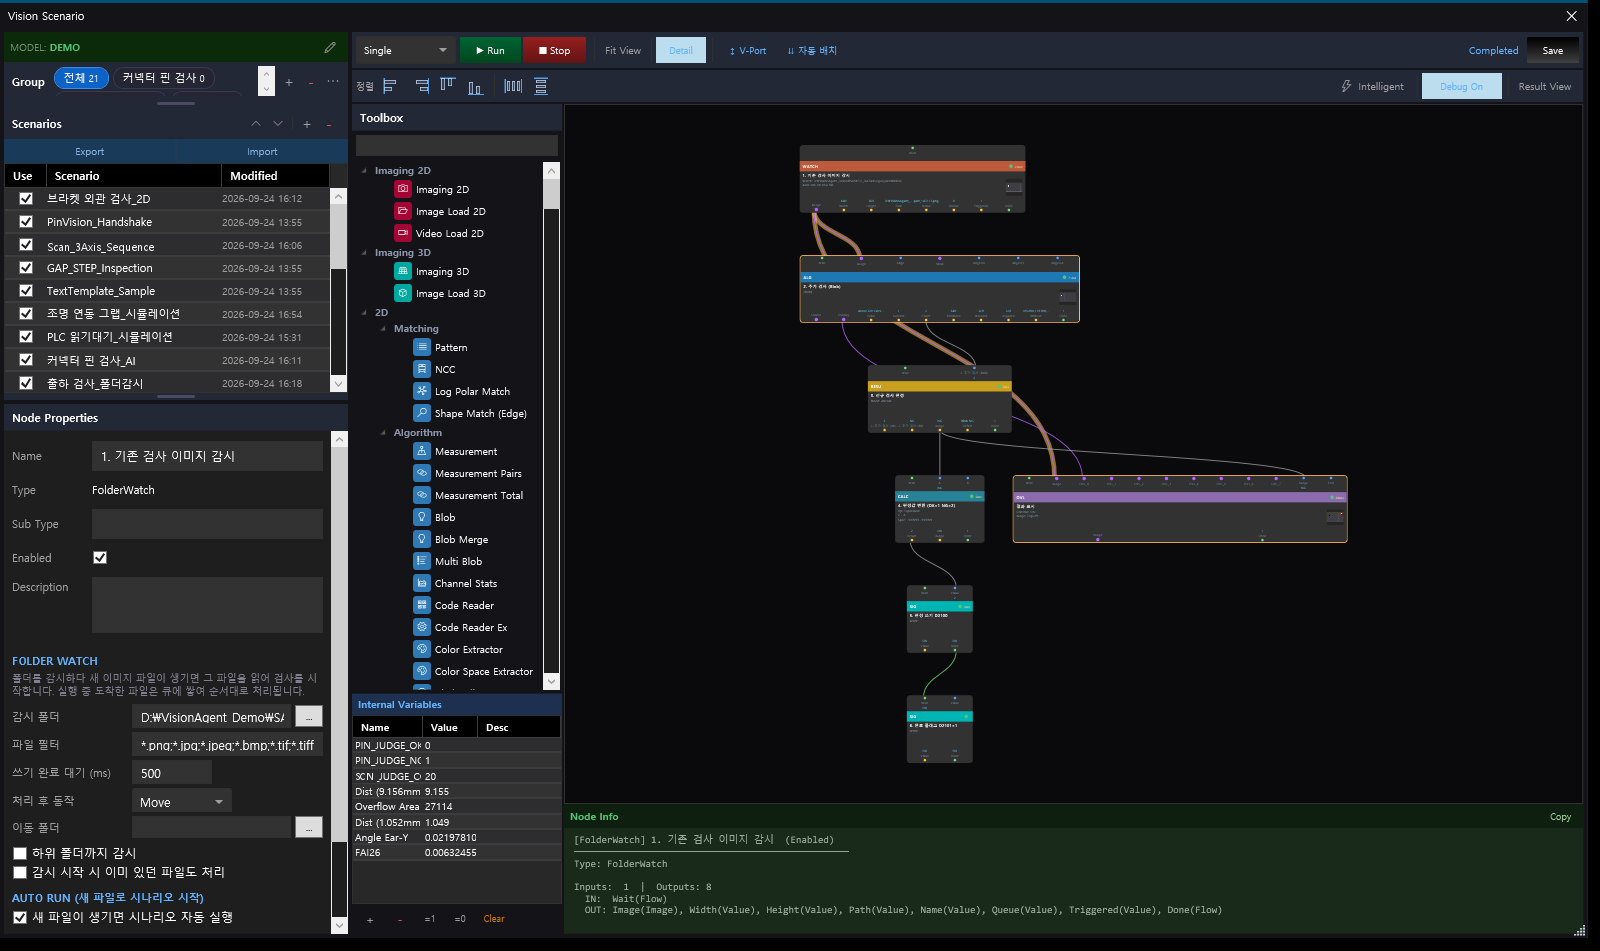Click the 쓰기 완료 대기 ms field
Image resolution: width=1600 pixels, height=951 pixels.
point(172,773)
